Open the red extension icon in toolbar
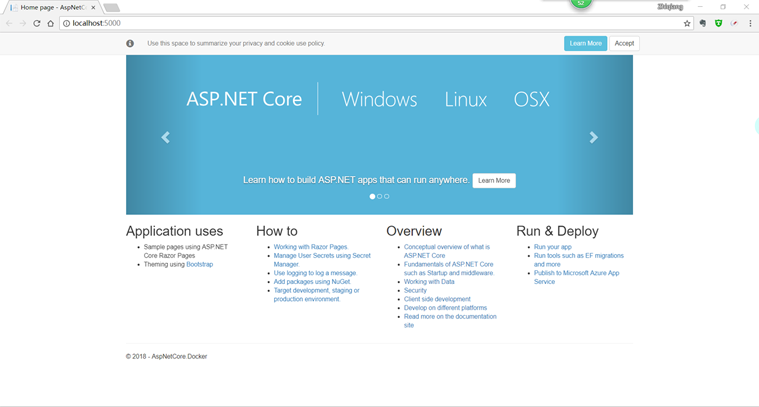The width and height of the screenshot is (759, 407). tap(734, 23)
